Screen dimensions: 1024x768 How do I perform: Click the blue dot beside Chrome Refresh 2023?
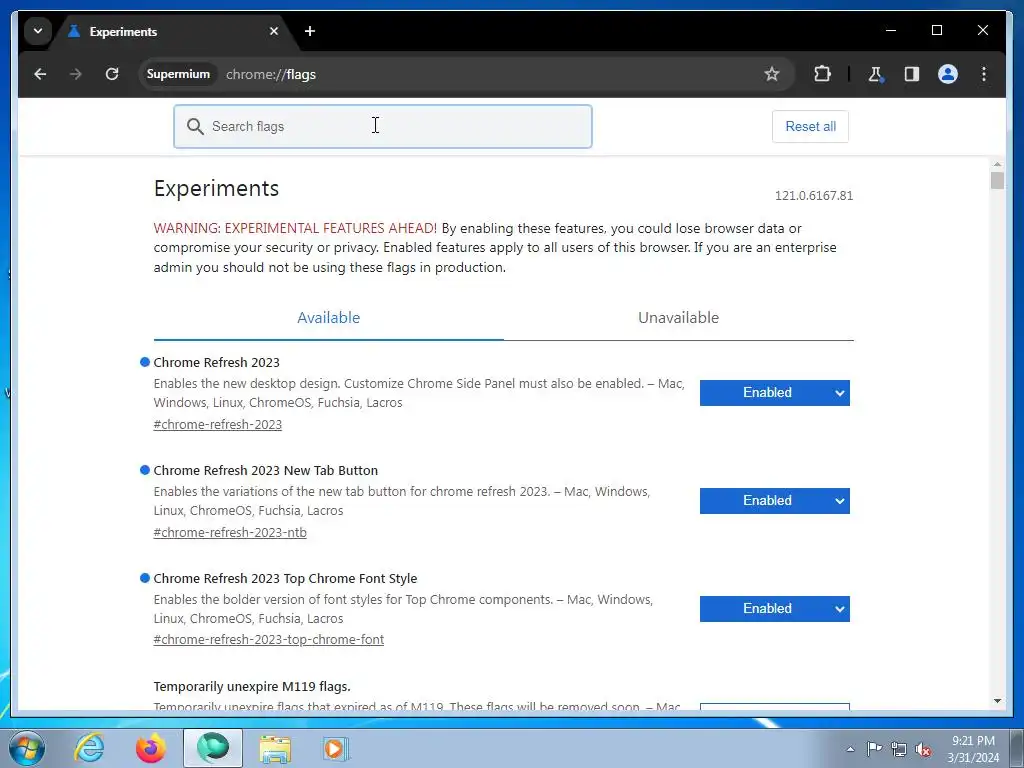coord(145,362)
